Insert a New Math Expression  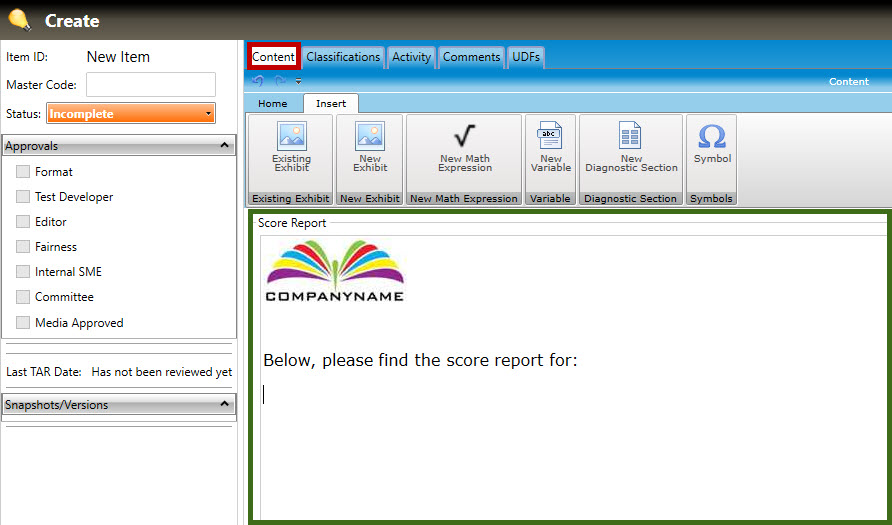(464, 137)
